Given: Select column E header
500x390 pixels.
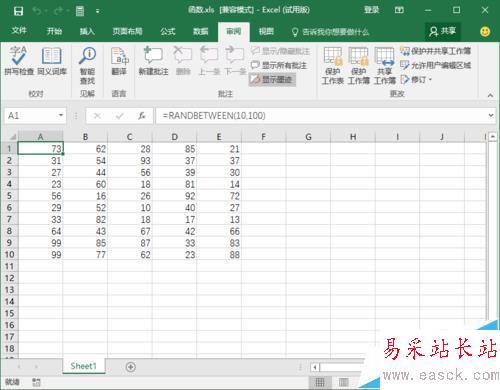Looking at the screenshot, I should (x=219, y=137).
